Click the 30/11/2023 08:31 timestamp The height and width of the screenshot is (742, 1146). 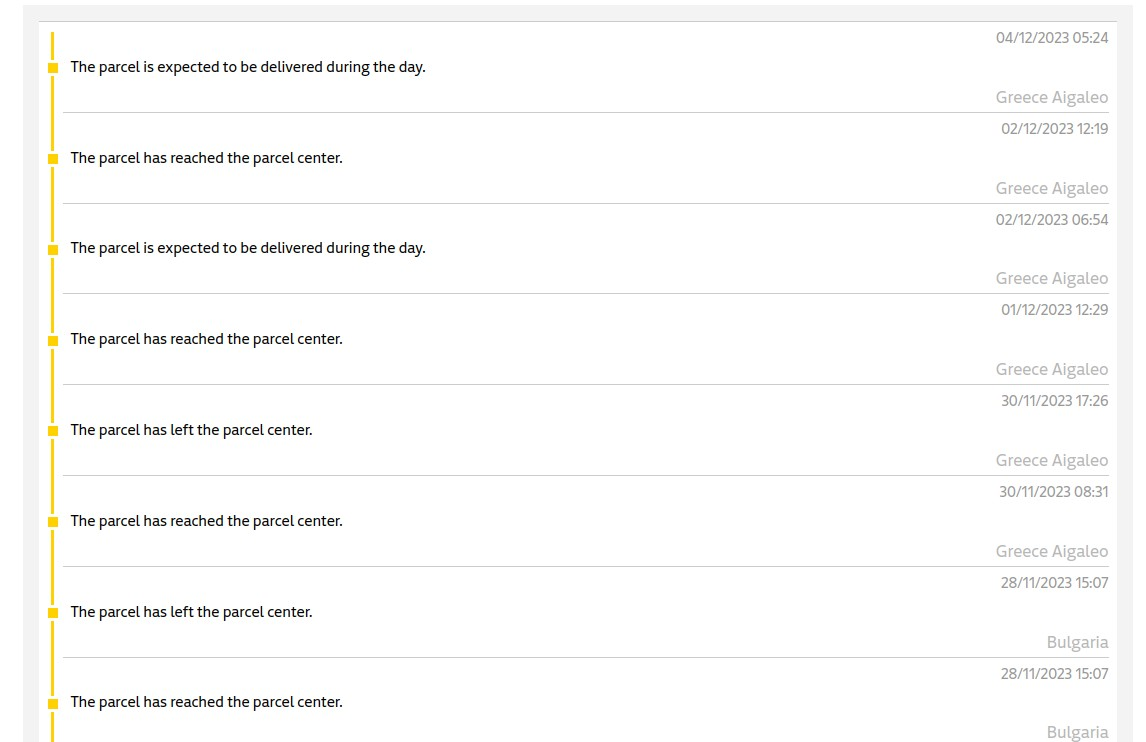click(1053, 492)
